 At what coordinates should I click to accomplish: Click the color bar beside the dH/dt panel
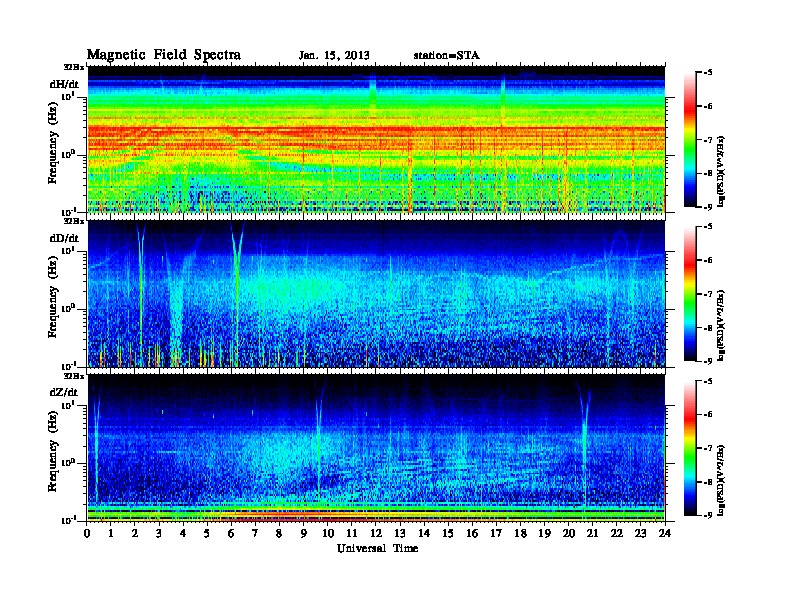point(690,139)
